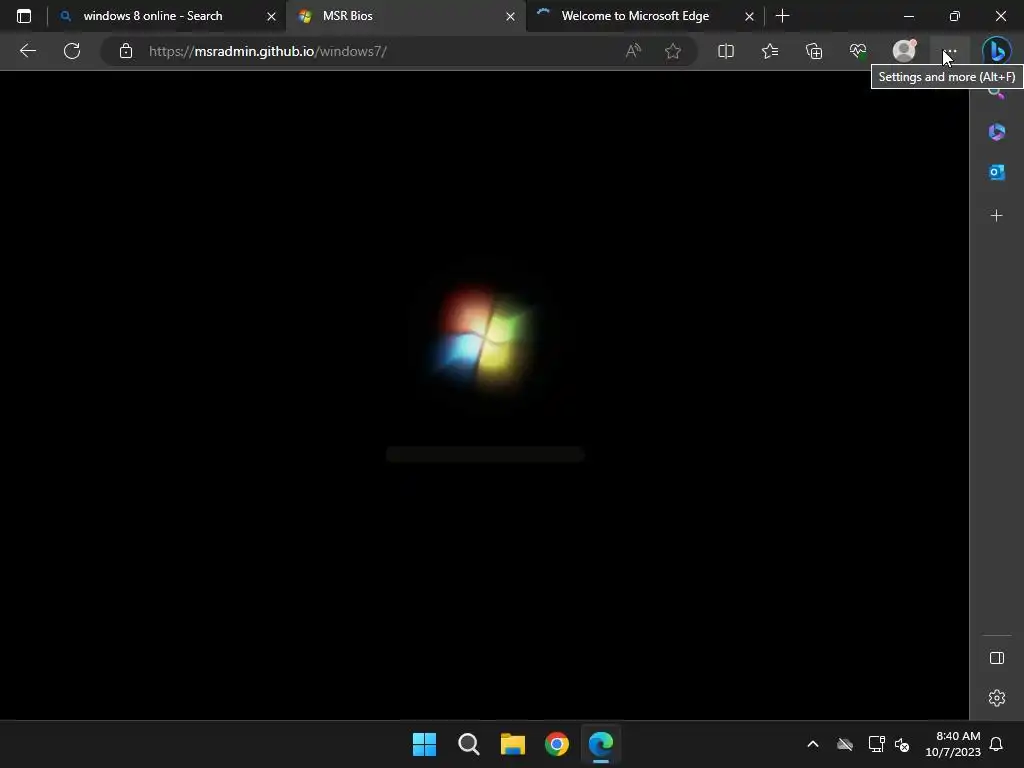Switch to the MSR Bios tab
1024x768 pixels.
pos(406,16)
